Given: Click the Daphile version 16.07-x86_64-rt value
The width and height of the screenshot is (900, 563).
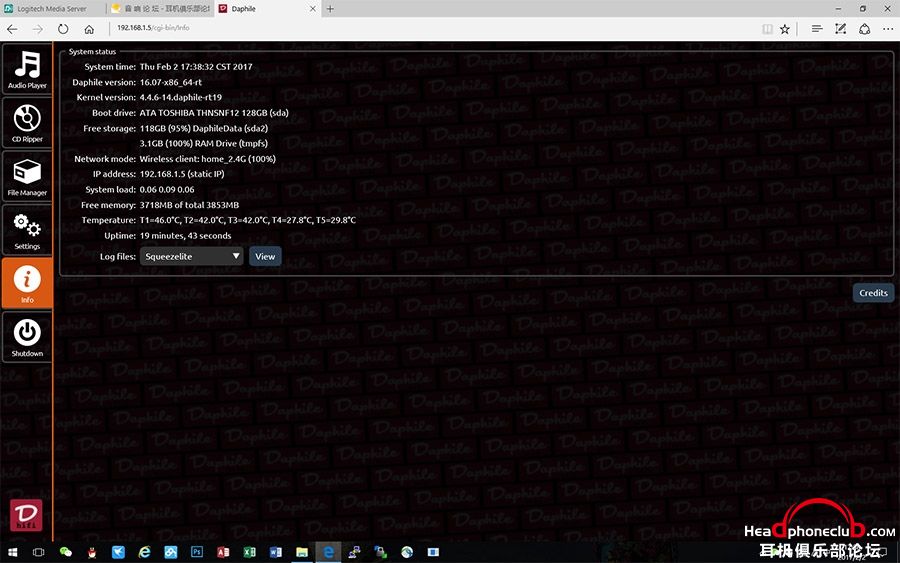Looking at the screenshot, I should point(170,82).
